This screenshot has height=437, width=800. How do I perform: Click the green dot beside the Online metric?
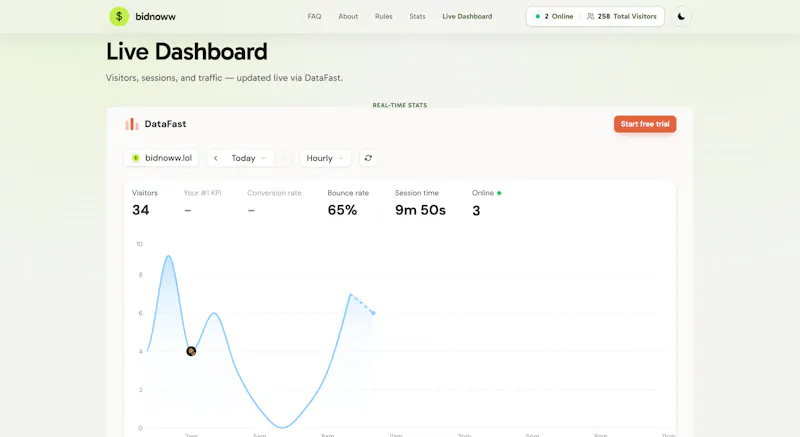click(499, 193)
